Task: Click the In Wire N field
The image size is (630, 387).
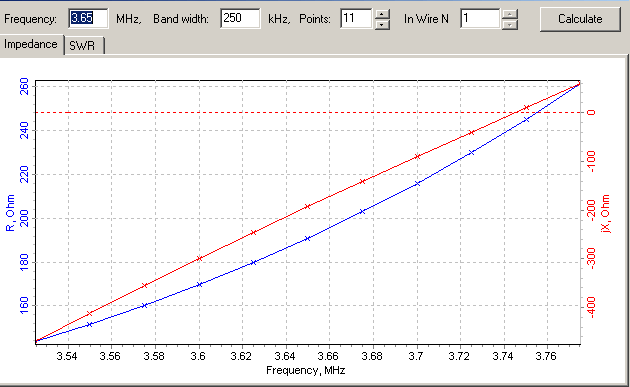Action: 480,18
